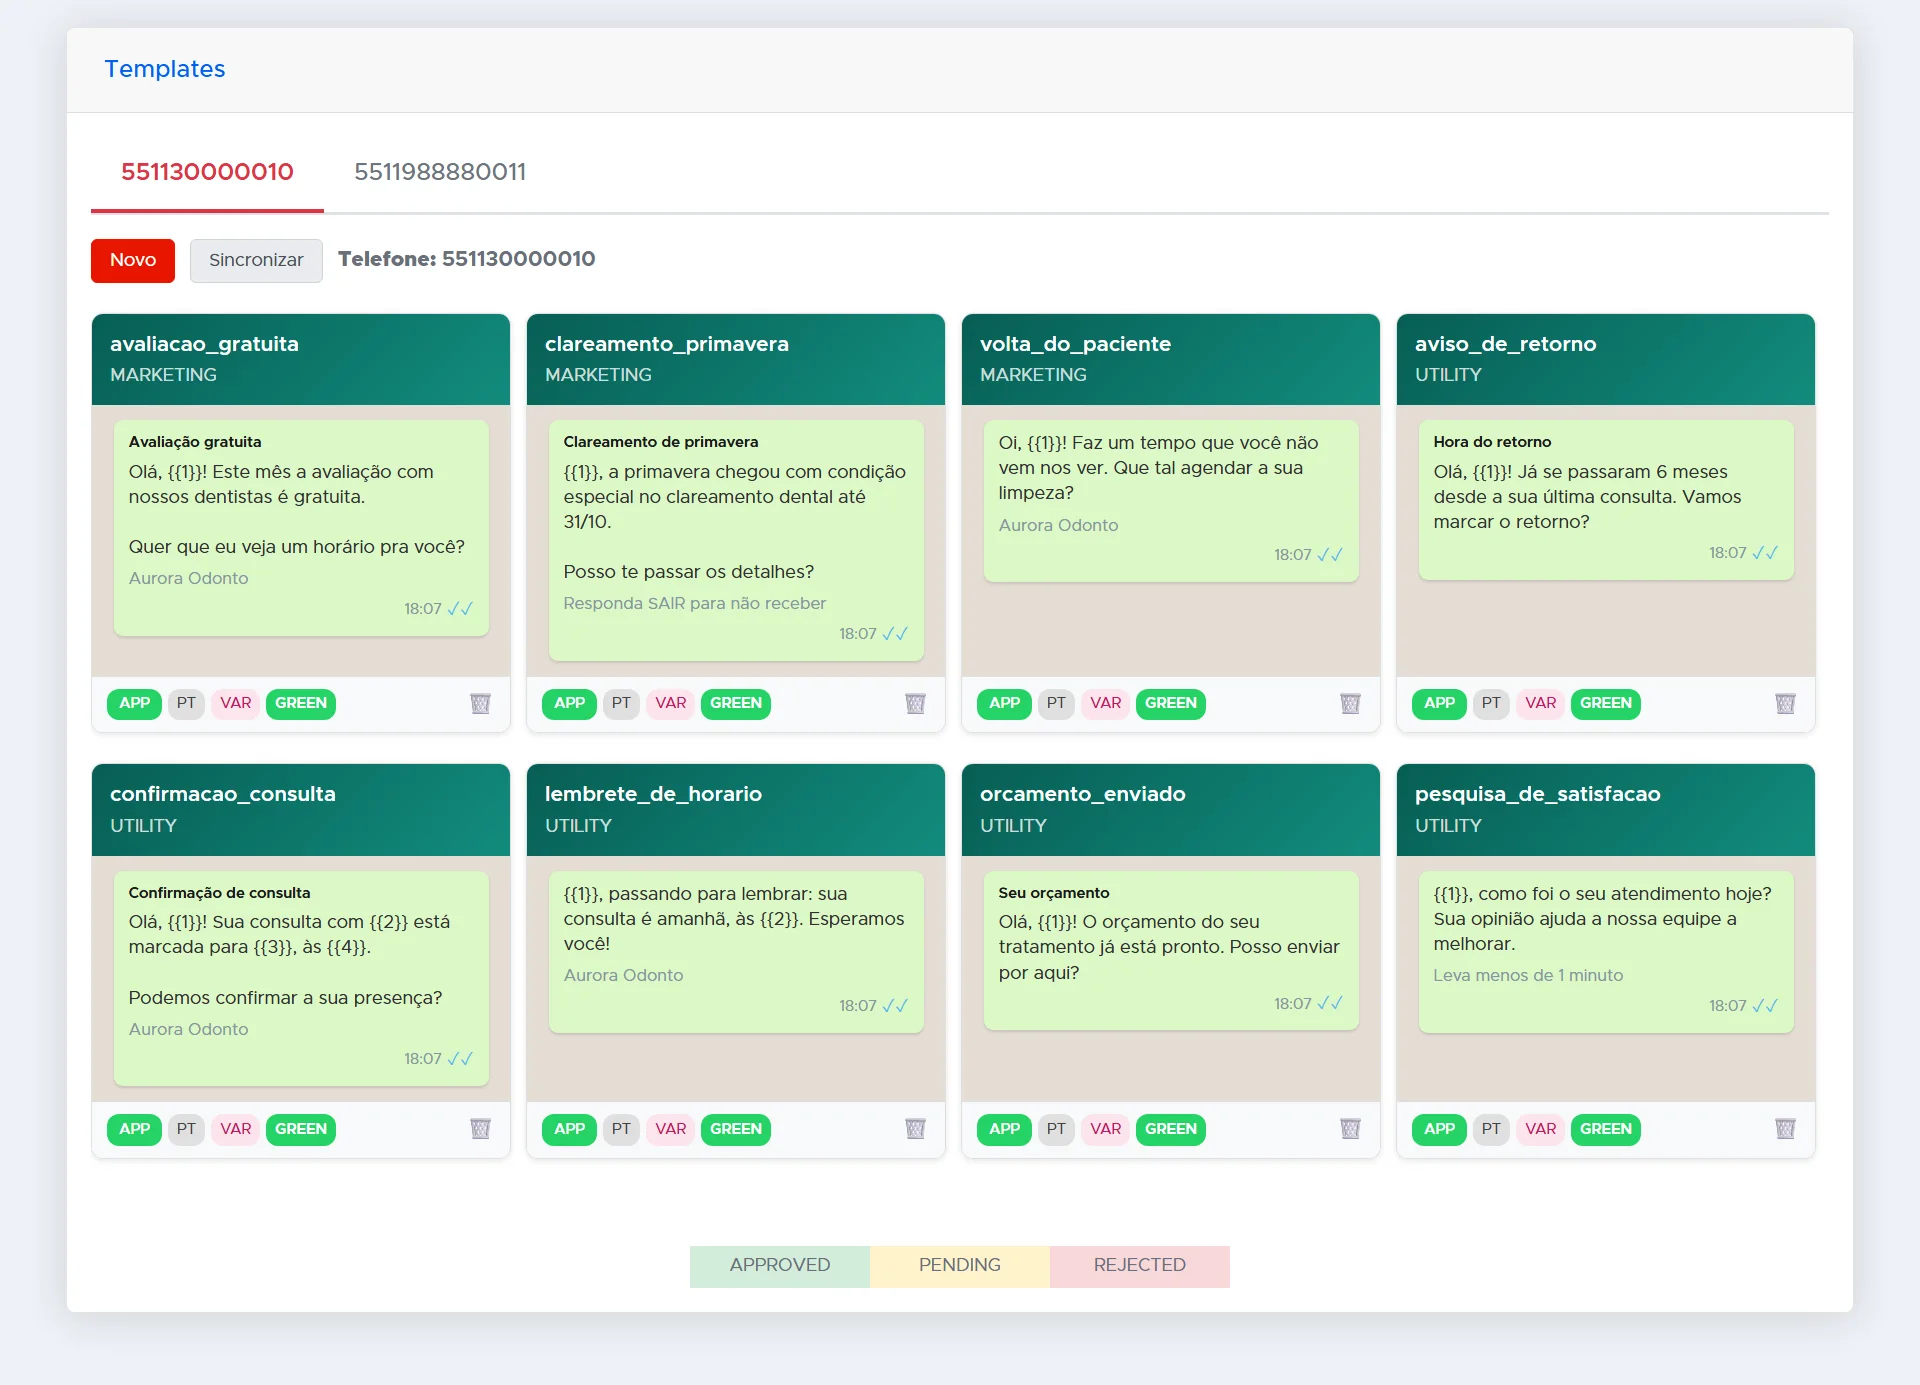Screen dimensions: 1920x1385
Task: Click trash icon on pesquisa_de_satisfacao card
Action: (1785, 1129)
